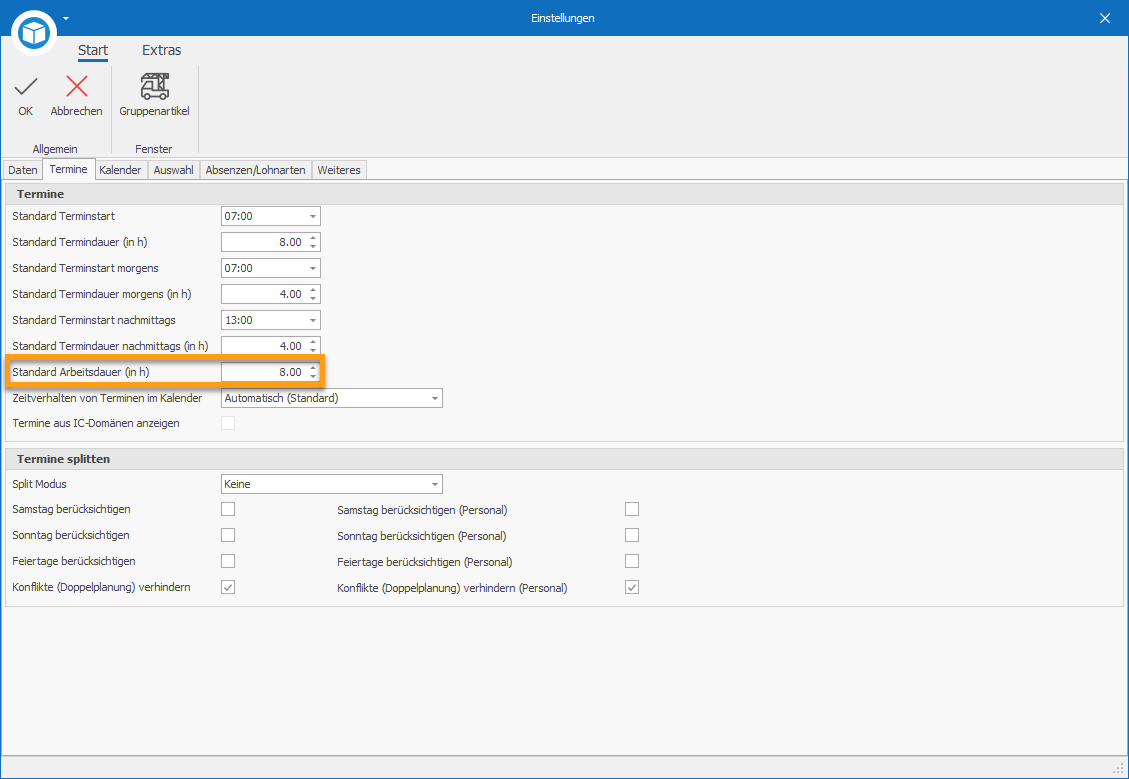Uncheck Konflikte verhindern (Personal) checkbox
Screen dimensions: 1129x779
[632, 587]
